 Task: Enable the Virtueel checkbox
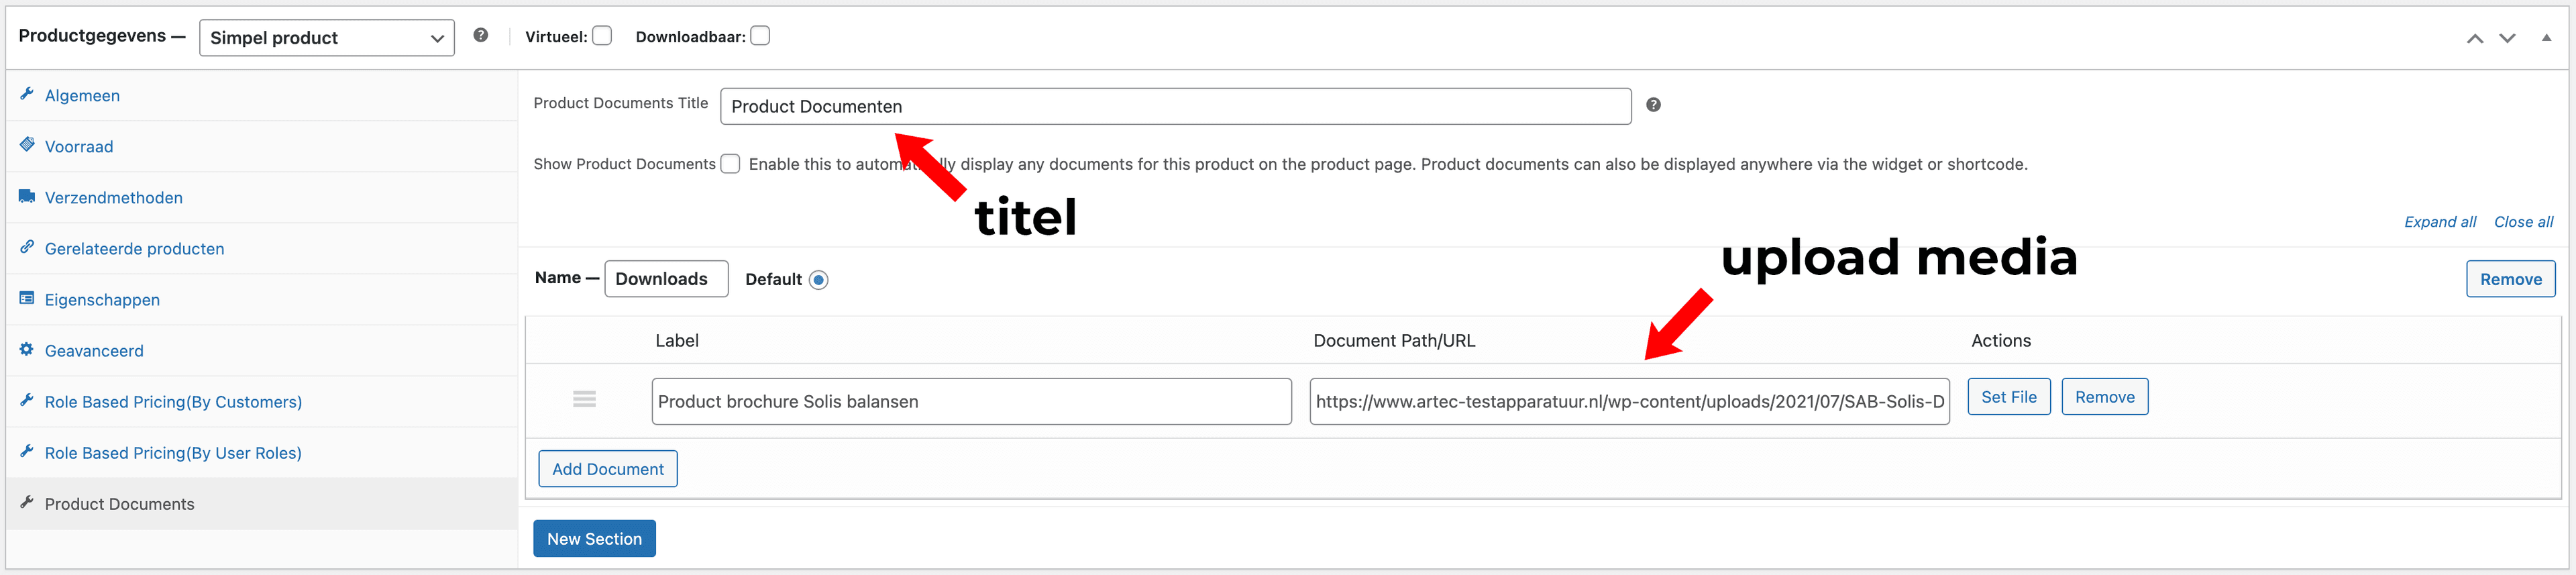click(602, 36)
